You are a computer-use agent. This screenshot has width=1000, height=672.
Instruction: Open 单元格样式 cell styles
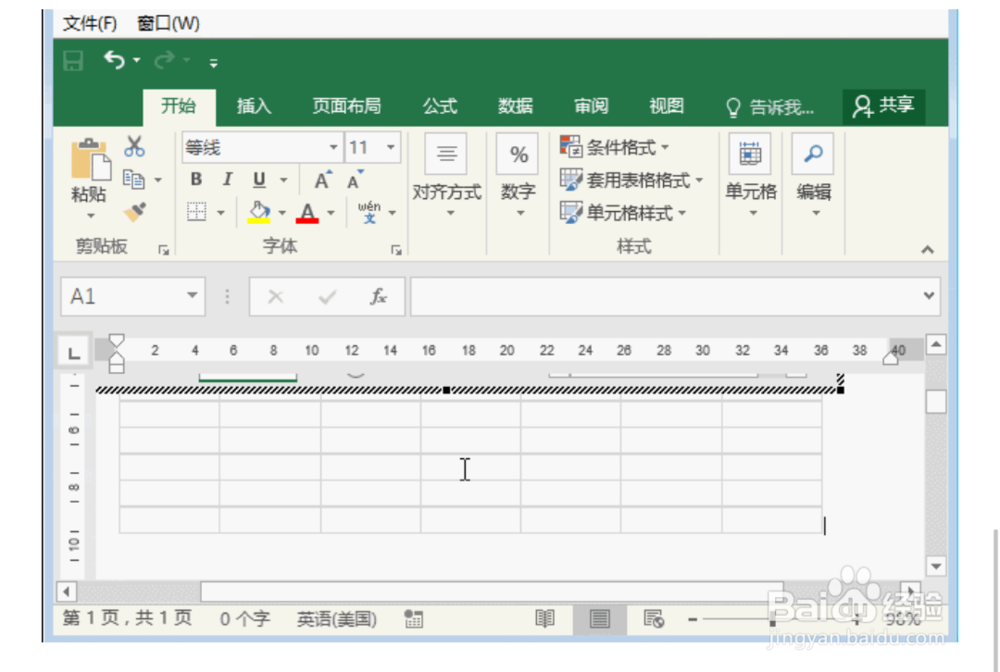tap(623, 213)
